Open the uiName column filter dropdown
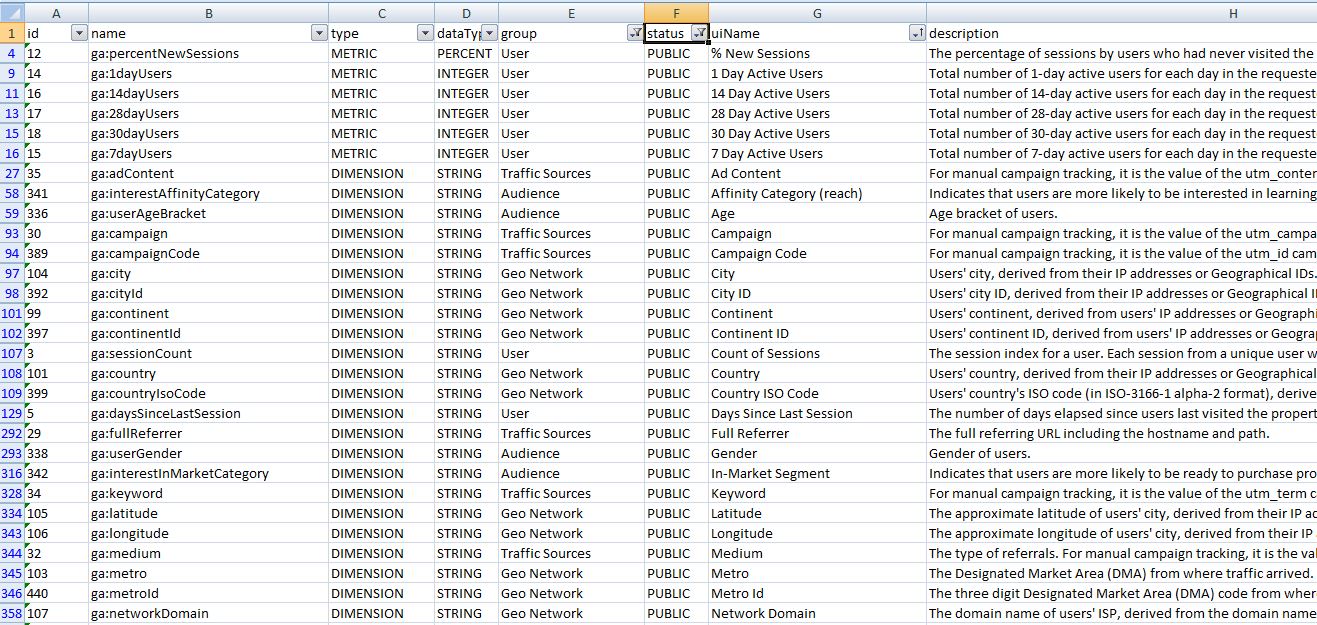This screenshot has width=1317, height=625. tap(917, 33)
